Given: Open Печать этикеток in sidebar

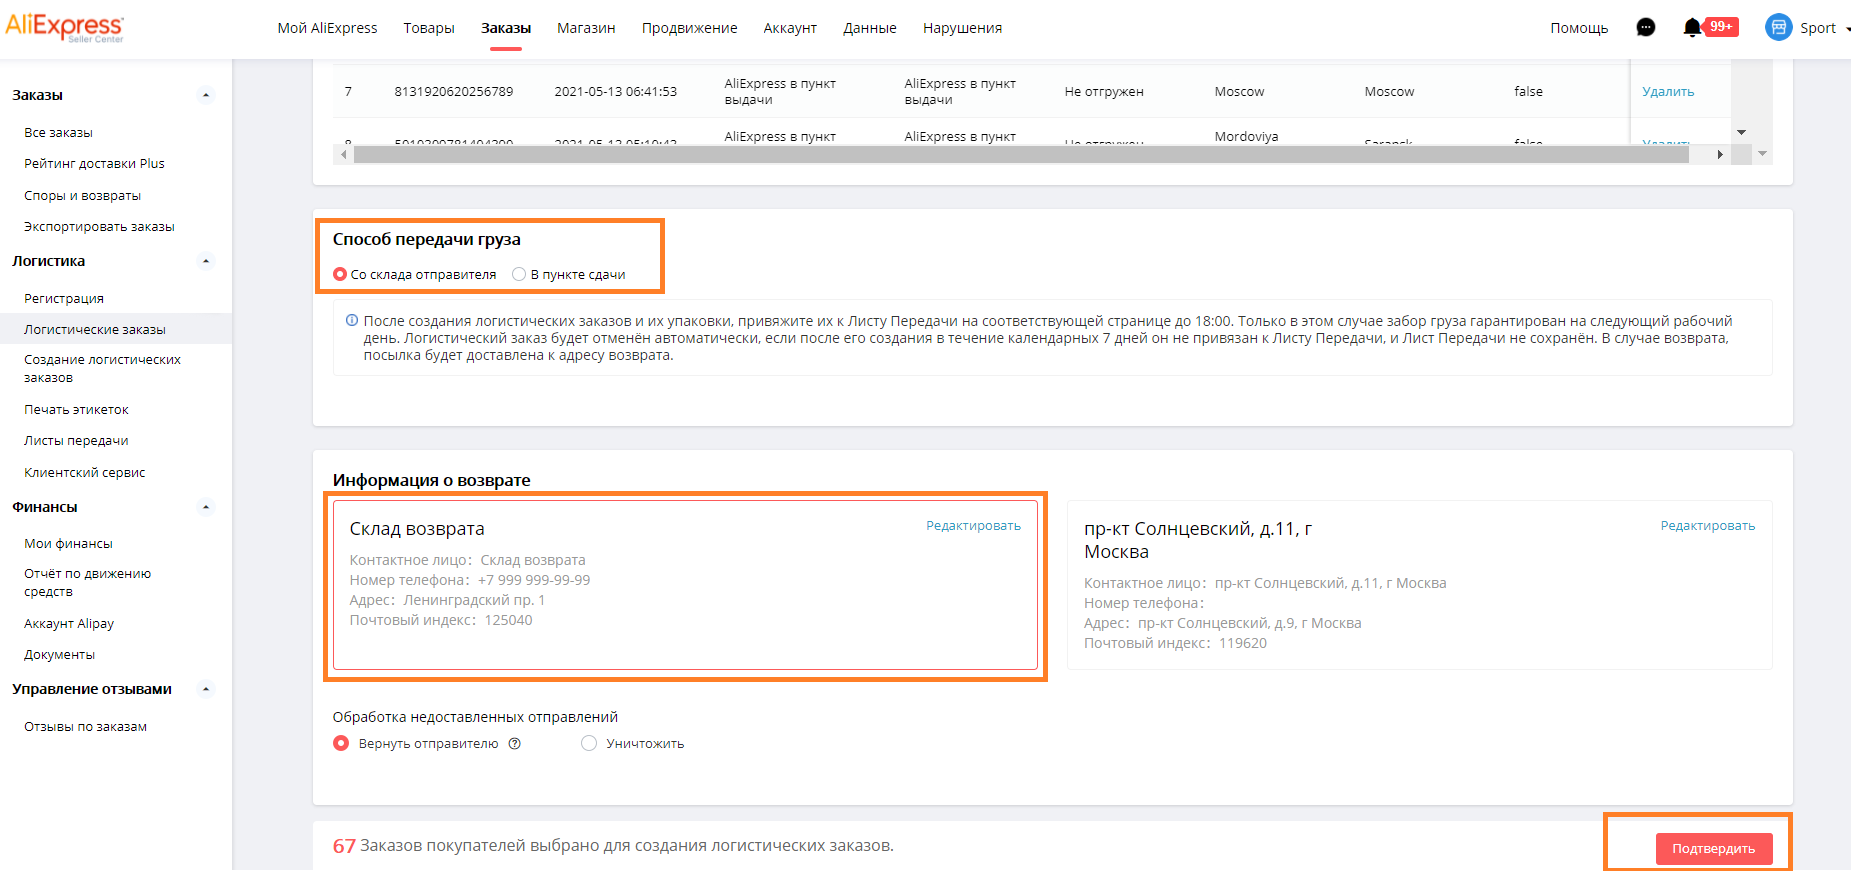Looking at the screenshot, I should click(76, 410).
